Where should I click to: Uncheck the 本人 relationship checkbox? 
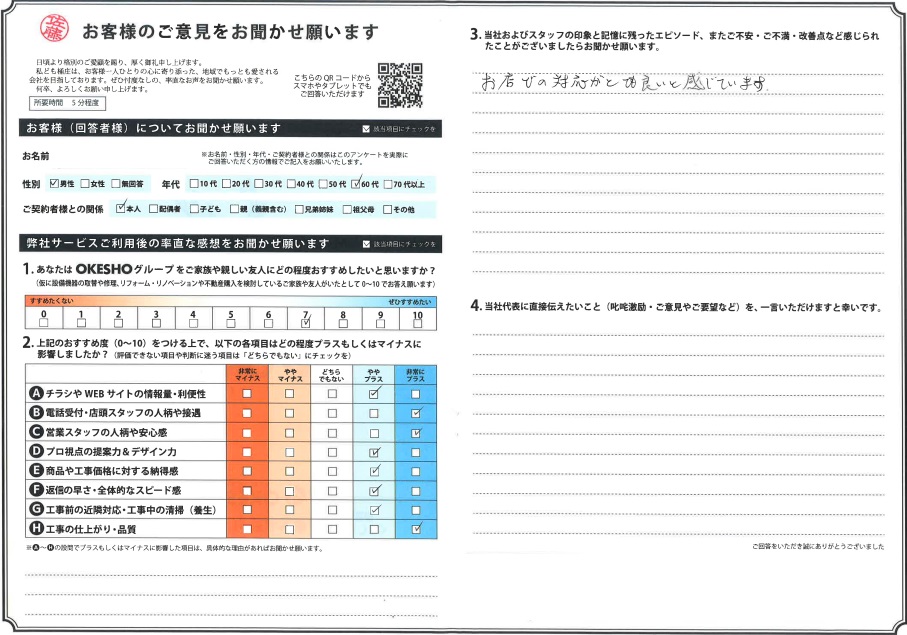[x=121, y=209]
